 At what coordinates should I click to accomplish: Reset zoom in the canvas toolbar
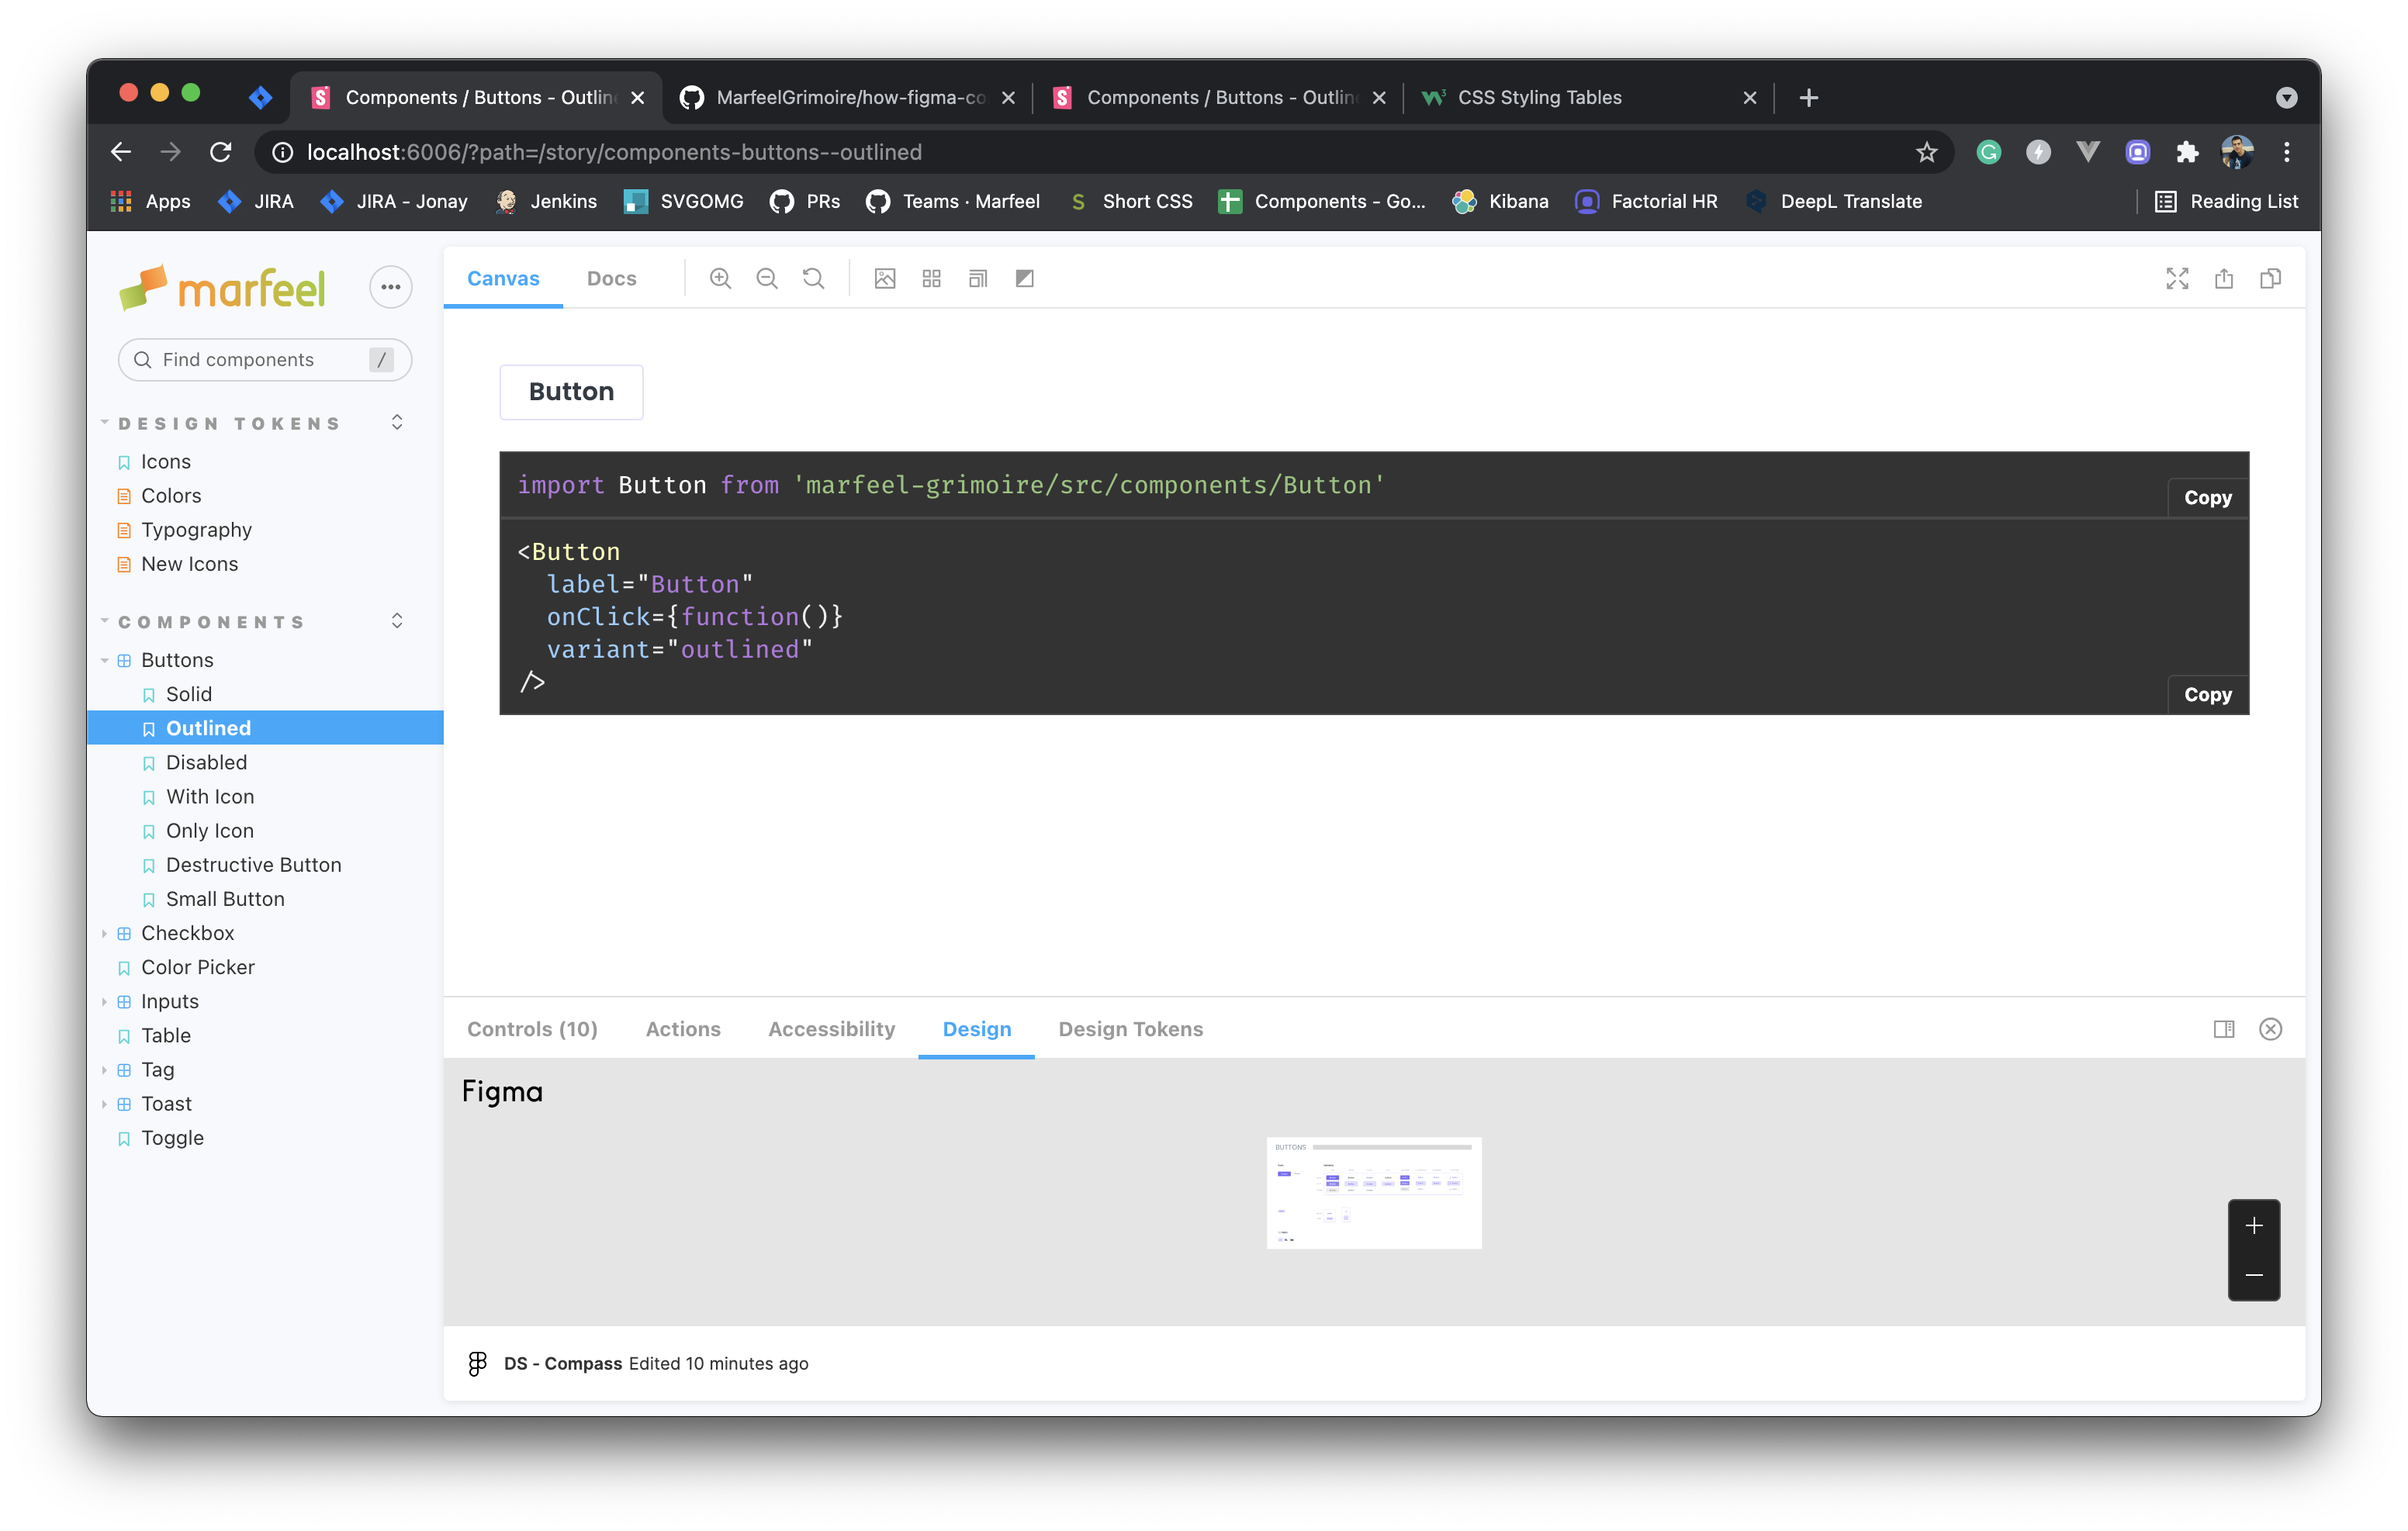point(814,279)
